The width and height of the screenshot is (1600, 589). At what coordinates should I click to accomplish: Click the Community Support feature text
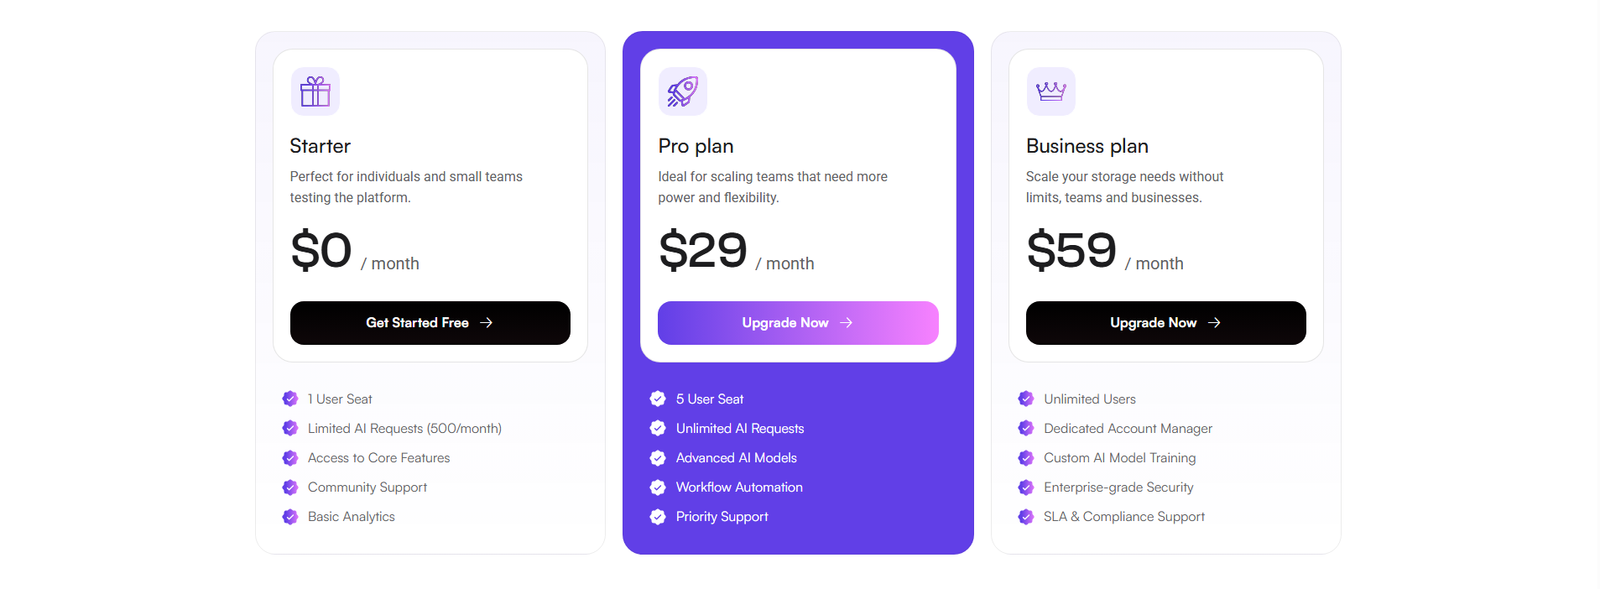point(367,487)
